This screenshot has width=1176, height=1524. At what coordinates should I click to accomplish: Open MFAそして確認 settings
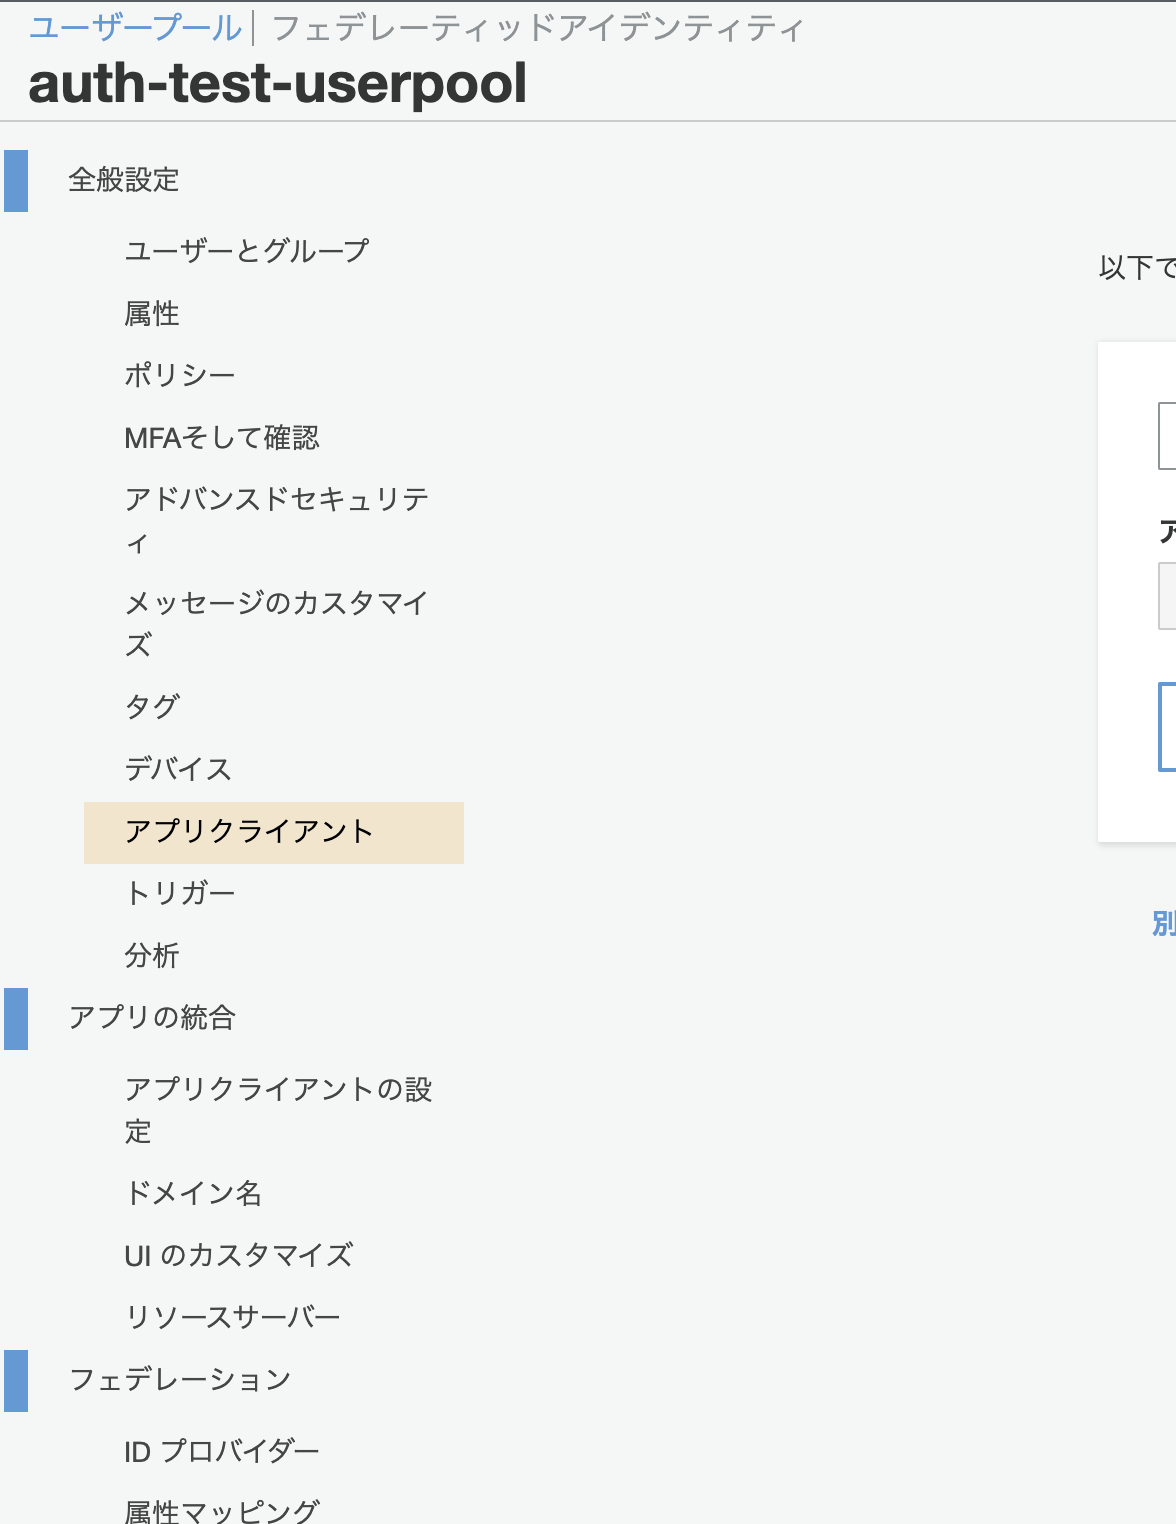coord(222,437)
